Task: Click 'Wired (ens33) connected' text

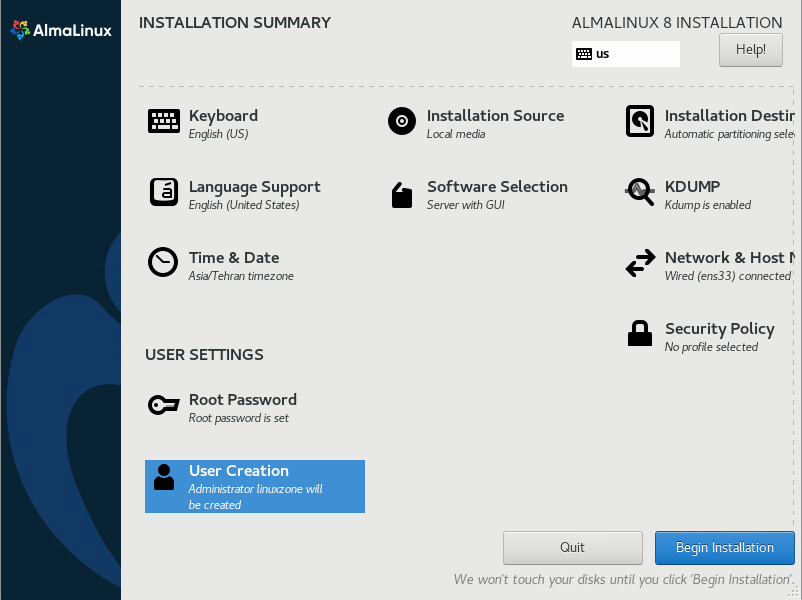Action: pyautogui.click(x=728, y=276)
